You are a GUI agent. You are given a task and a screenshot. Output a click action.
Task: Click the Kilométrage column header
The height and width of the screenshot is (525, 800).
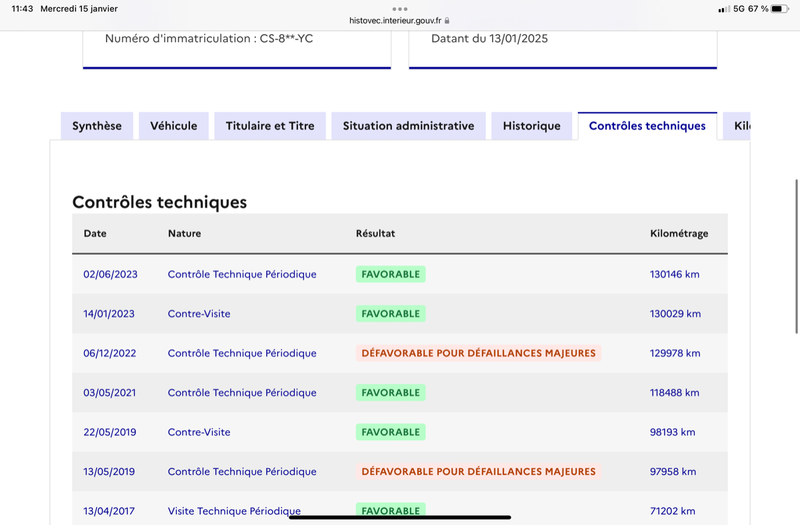pyautogui.click(x=679, y=234)
